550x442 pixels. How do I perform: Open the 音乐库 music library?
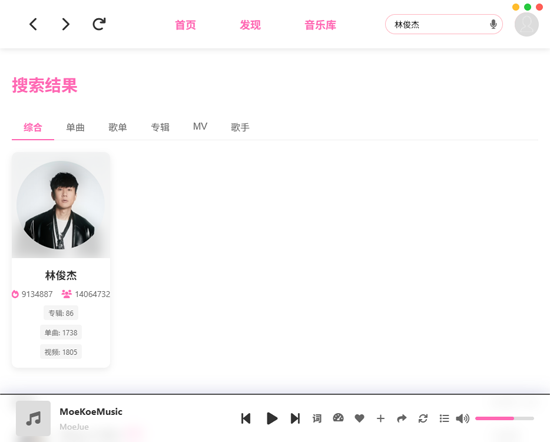[320, 25]
